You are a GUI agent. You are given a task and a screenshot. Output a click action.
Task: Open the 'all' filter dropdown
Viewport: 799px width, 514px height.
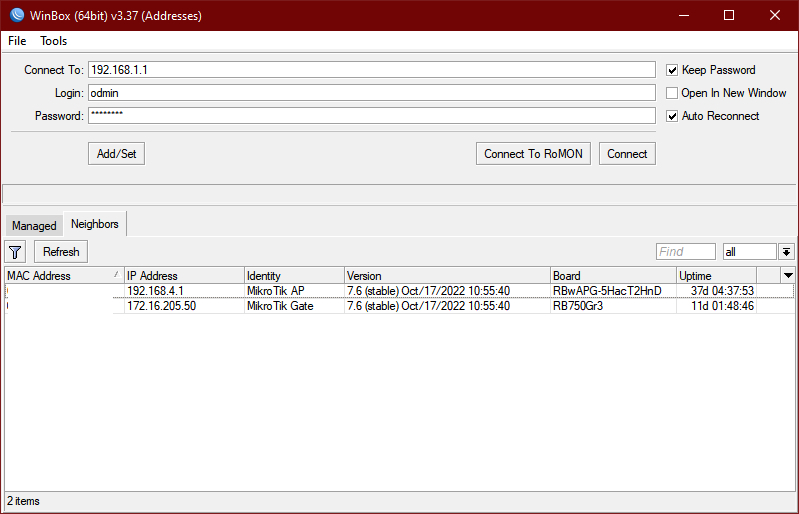click(x=749, y=252)
